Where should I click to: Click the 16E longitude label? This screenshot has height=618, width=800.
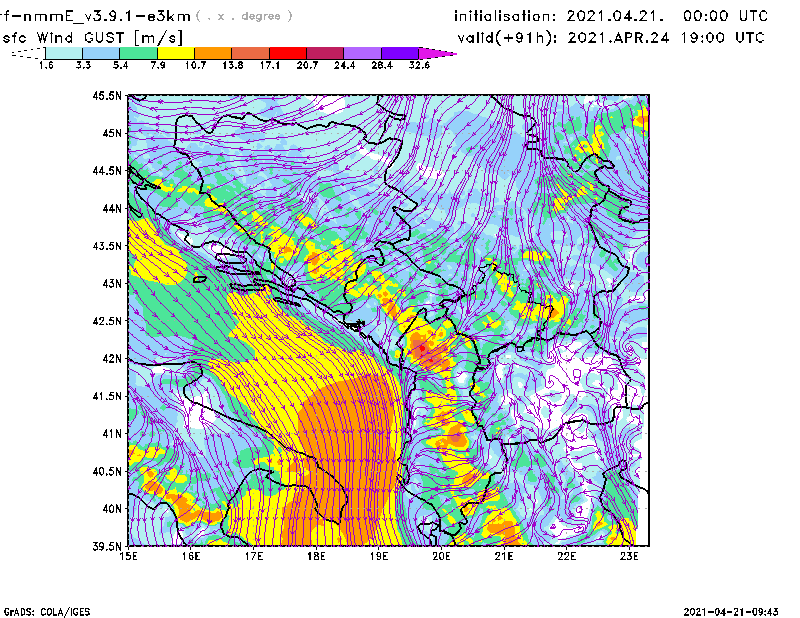[x=191, y=556]
